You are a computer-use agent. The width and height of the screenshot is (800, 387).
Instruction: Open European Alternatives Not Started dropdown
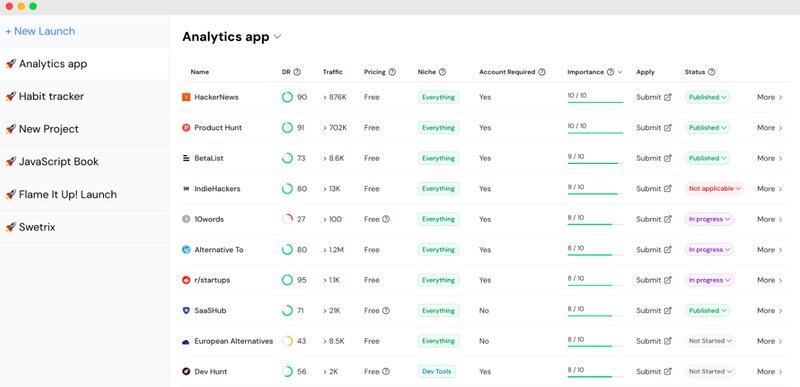(x=710, y=341)
